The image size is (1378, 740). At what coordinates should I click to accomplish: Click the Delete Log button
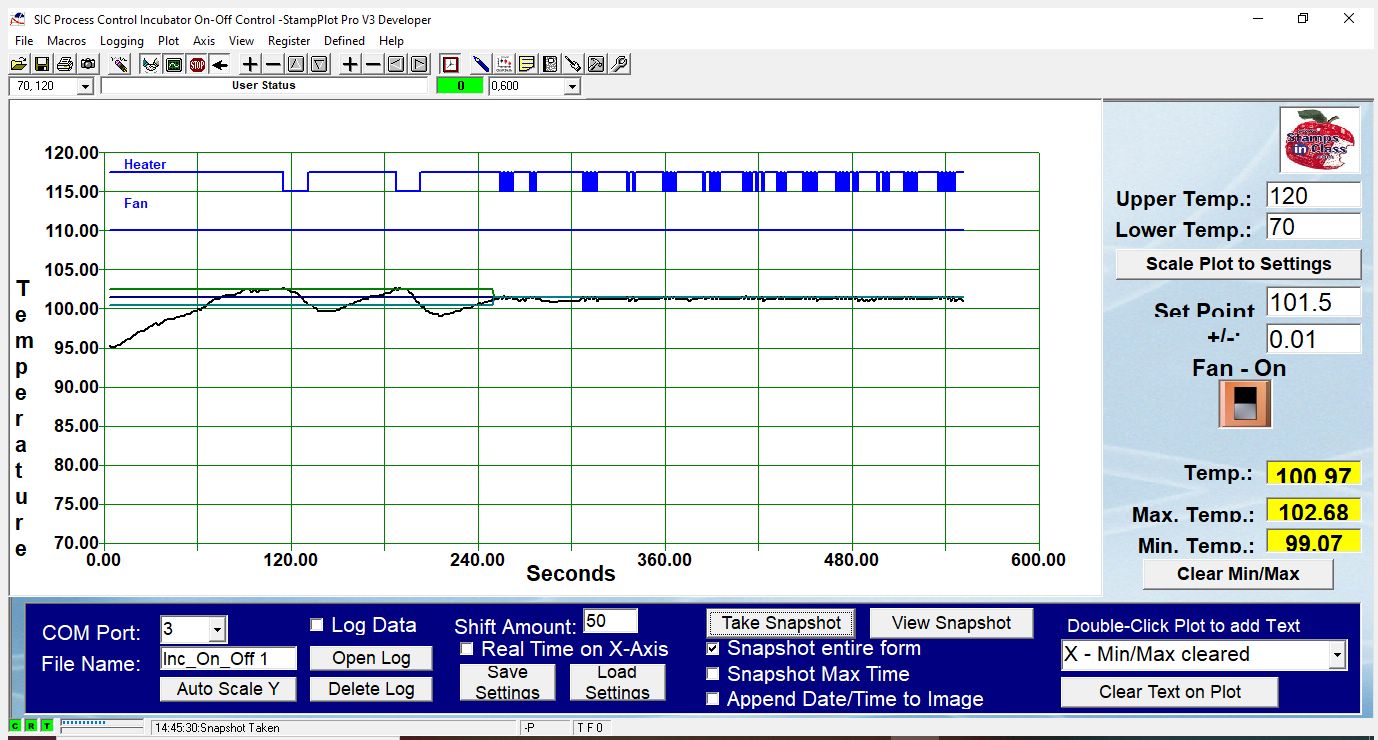pyautogui.click(x=371, y=689)
